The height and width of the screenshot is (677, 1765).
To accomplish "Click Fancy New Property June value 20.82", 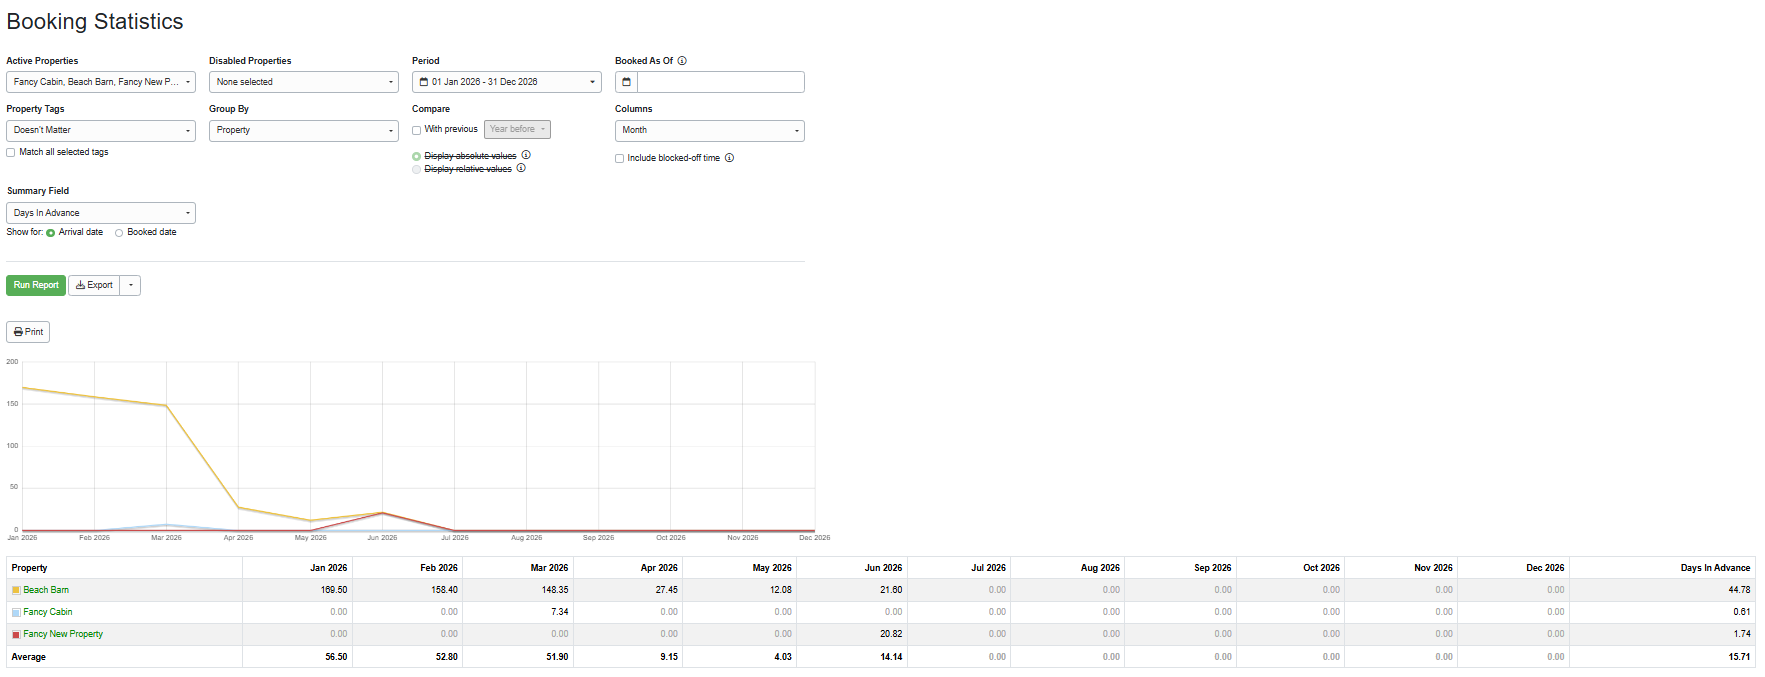I will coord(891,634).
